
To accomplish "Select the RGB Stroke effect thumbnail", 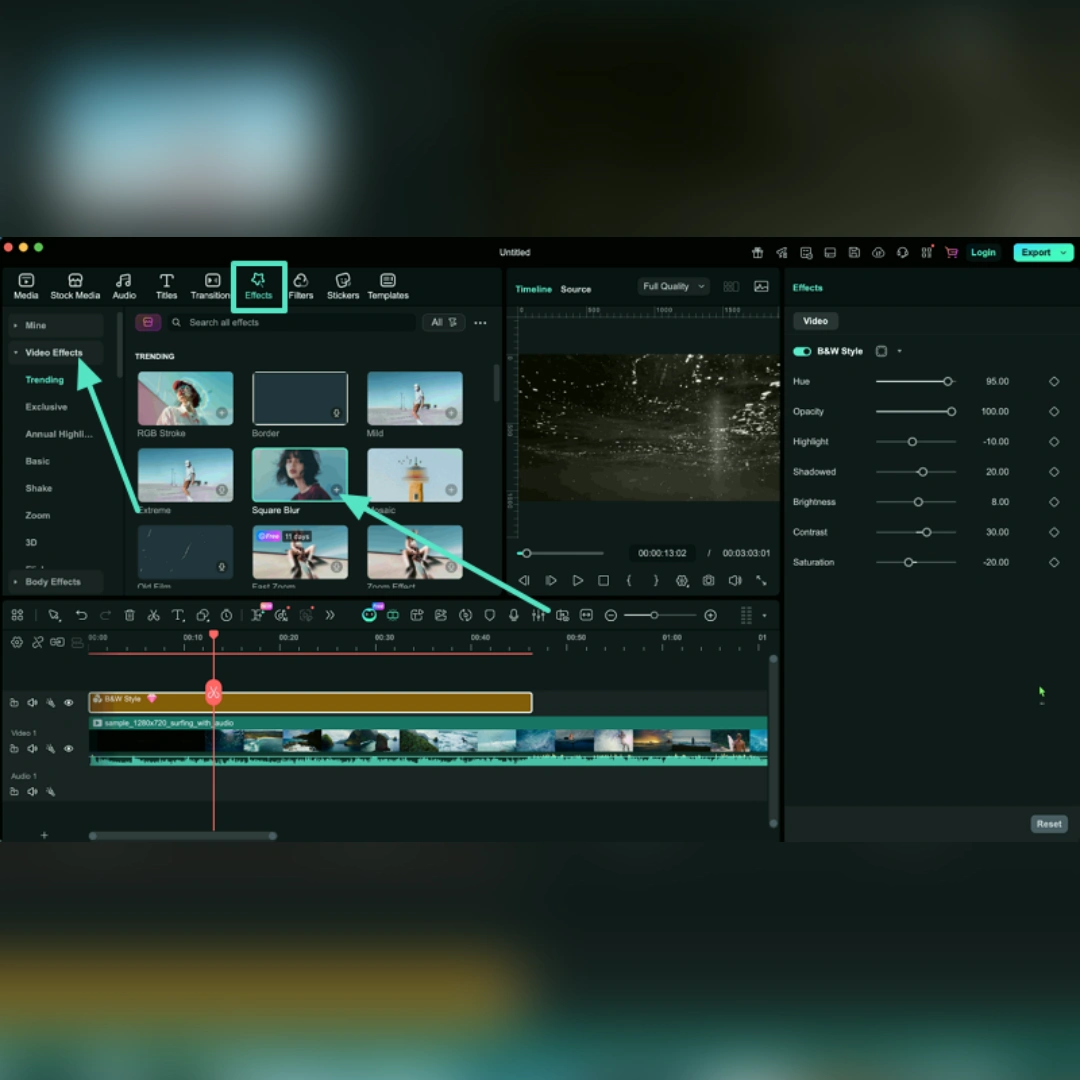I will coord(185,398).
